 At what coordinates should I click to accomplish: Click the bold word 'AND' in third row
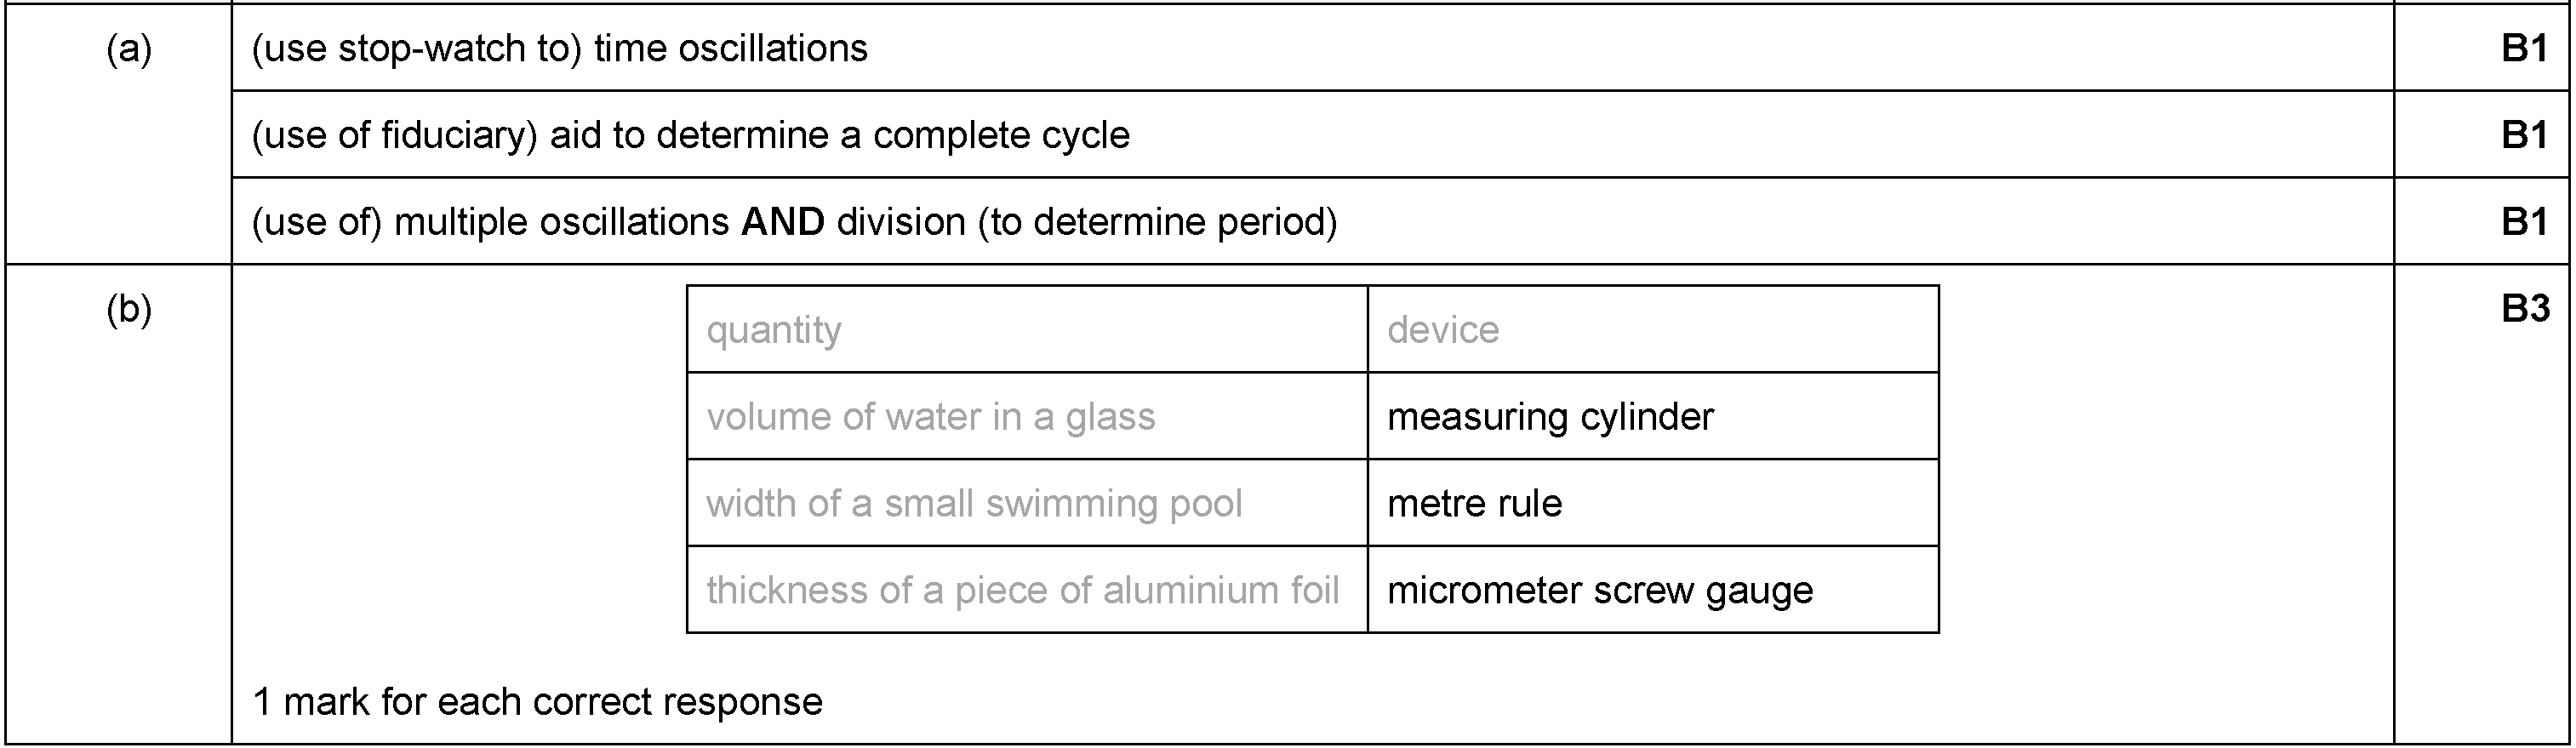(783, 221)
